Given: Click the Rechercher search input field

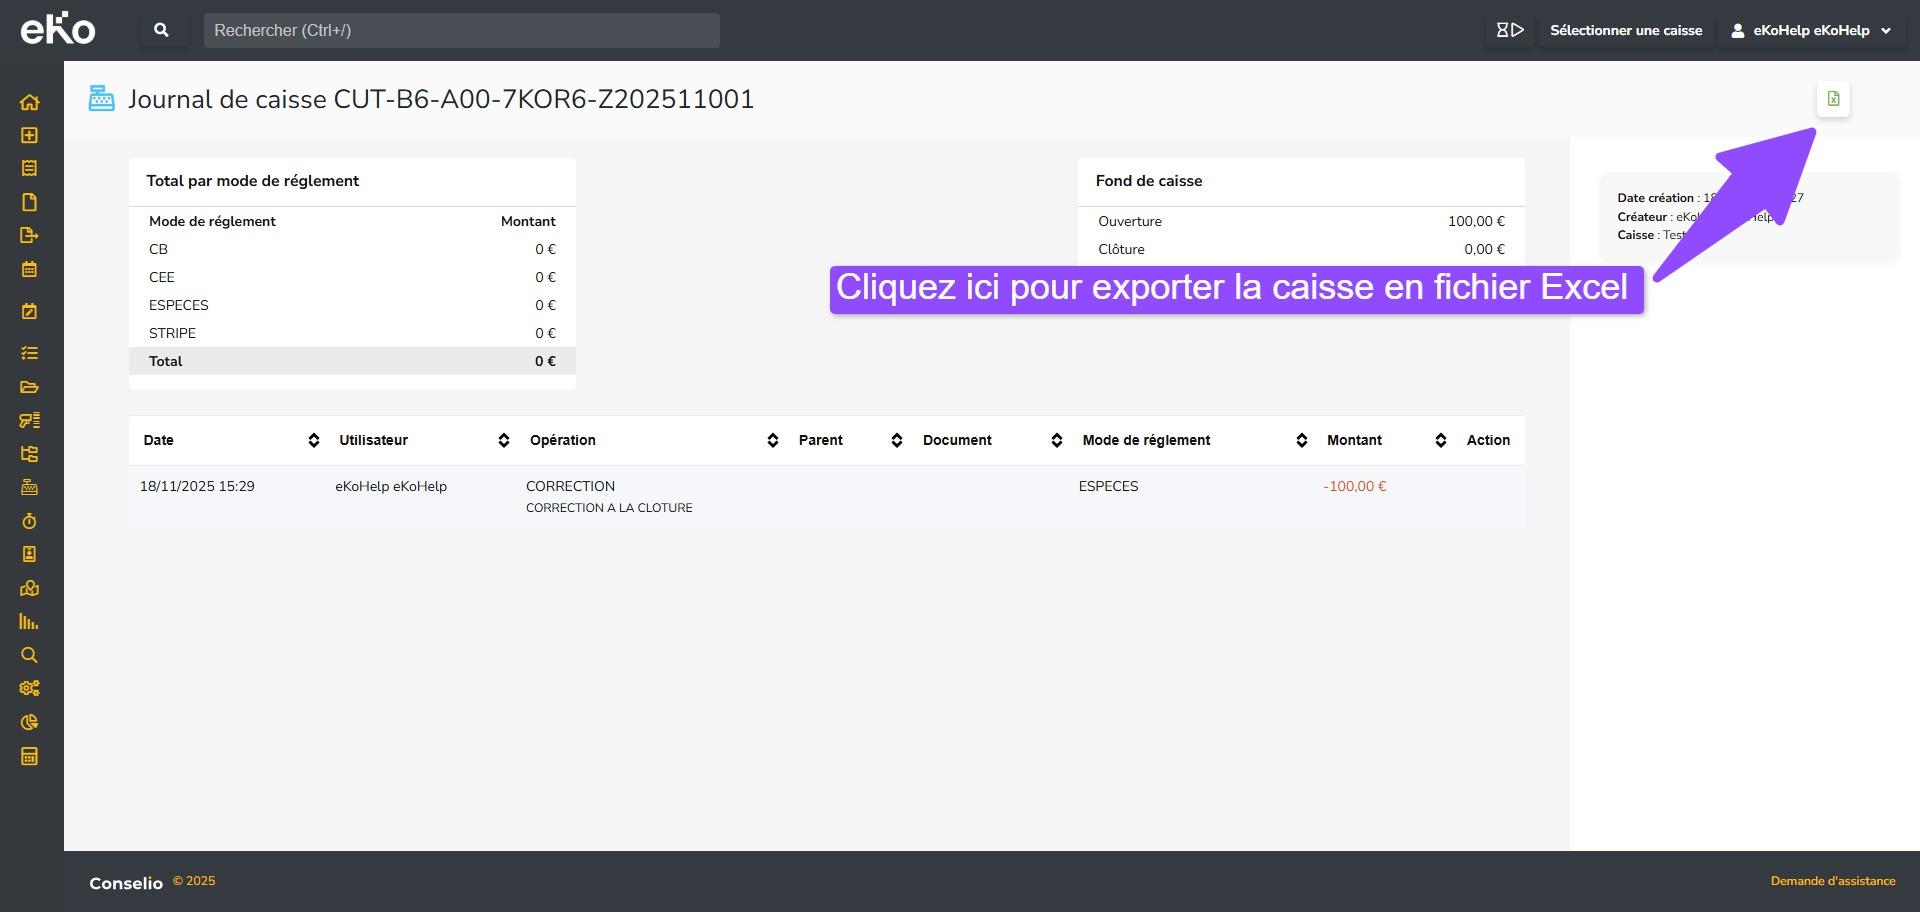Looking at the screenshot, I should [461, 30].
